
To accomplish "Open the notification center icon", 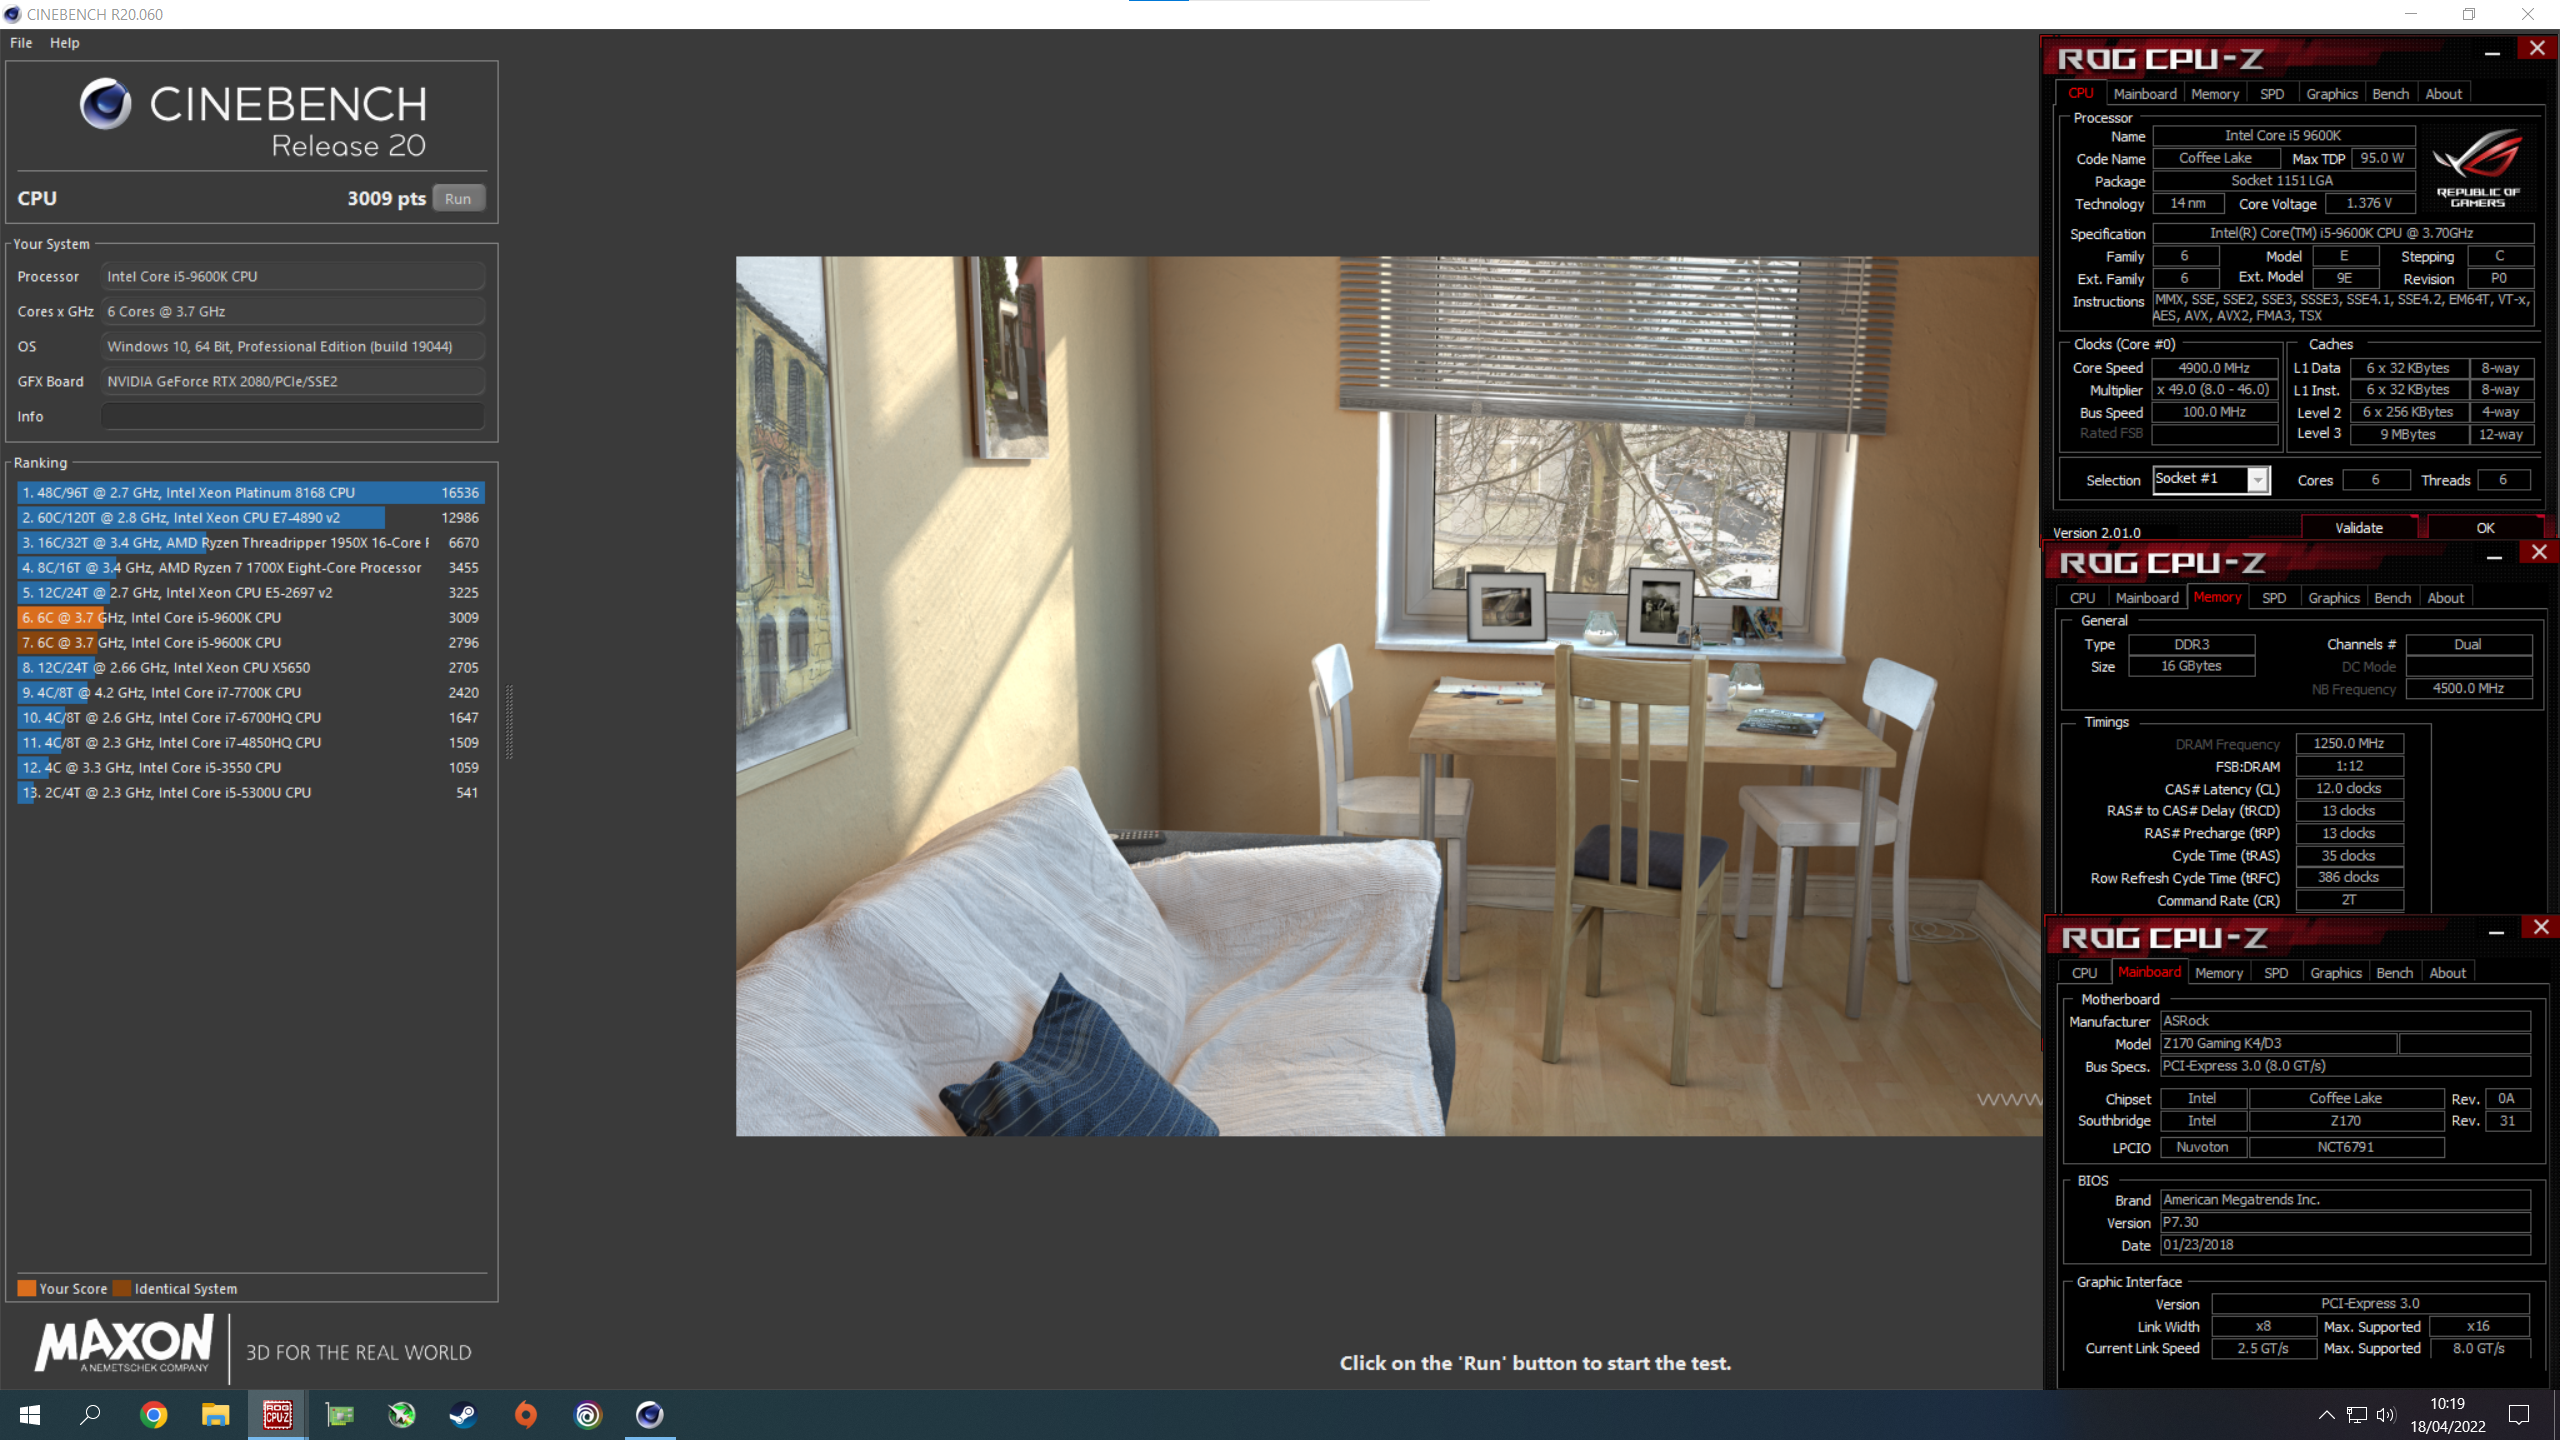I will click(x=2519, y=1414).
